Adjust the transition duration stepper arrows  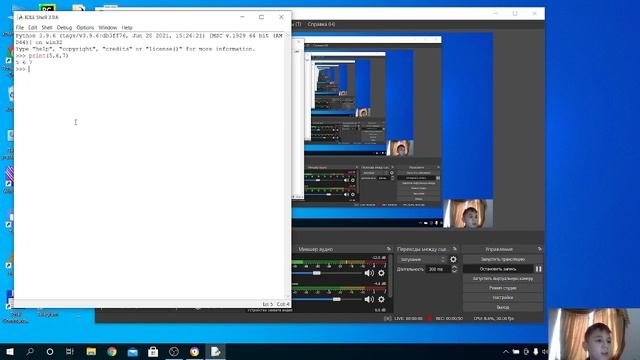click(x=454, y=269)
